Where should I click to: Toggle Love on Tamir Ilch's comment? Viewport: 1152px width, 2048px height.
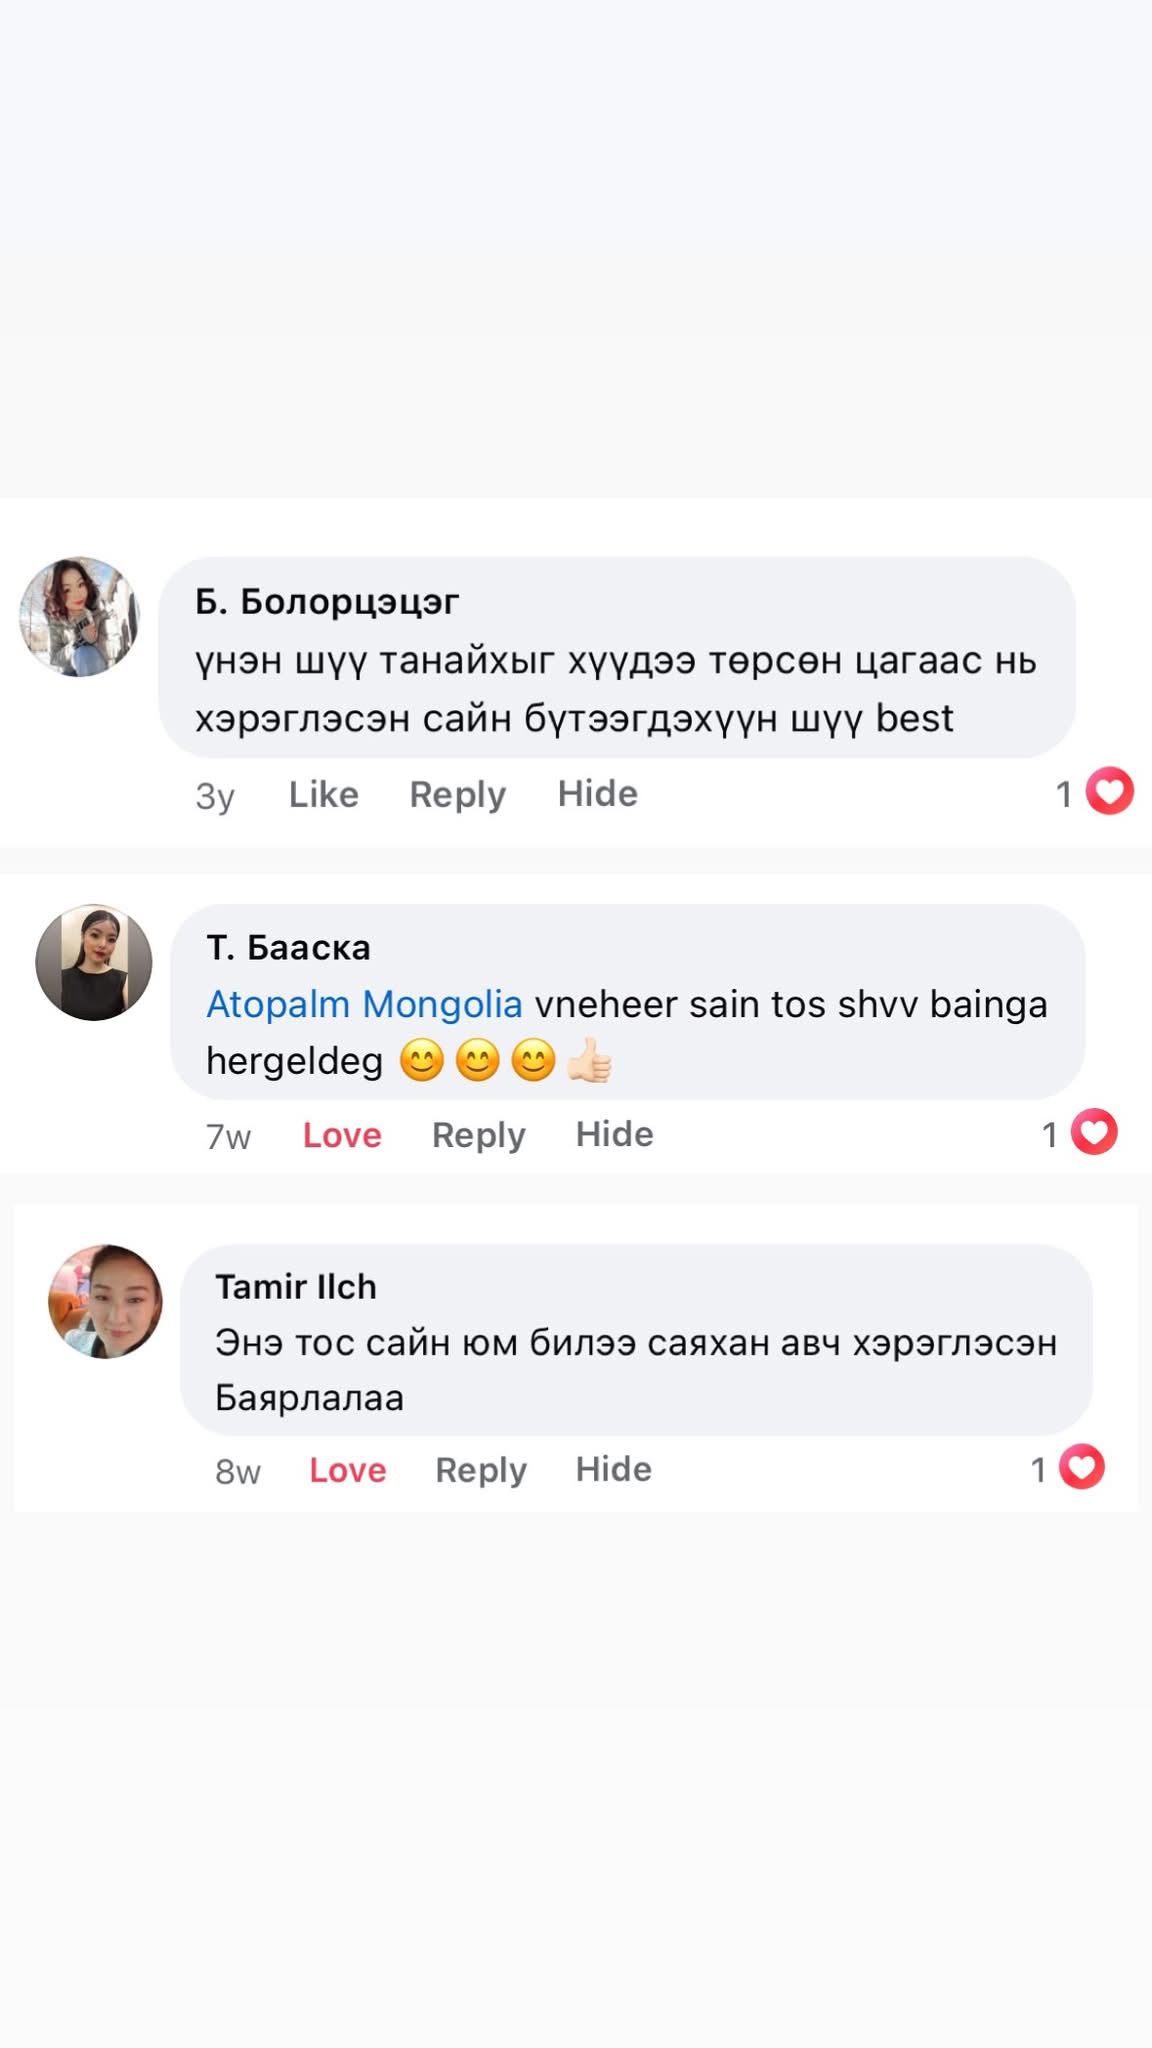click(x=347, y=1470)
